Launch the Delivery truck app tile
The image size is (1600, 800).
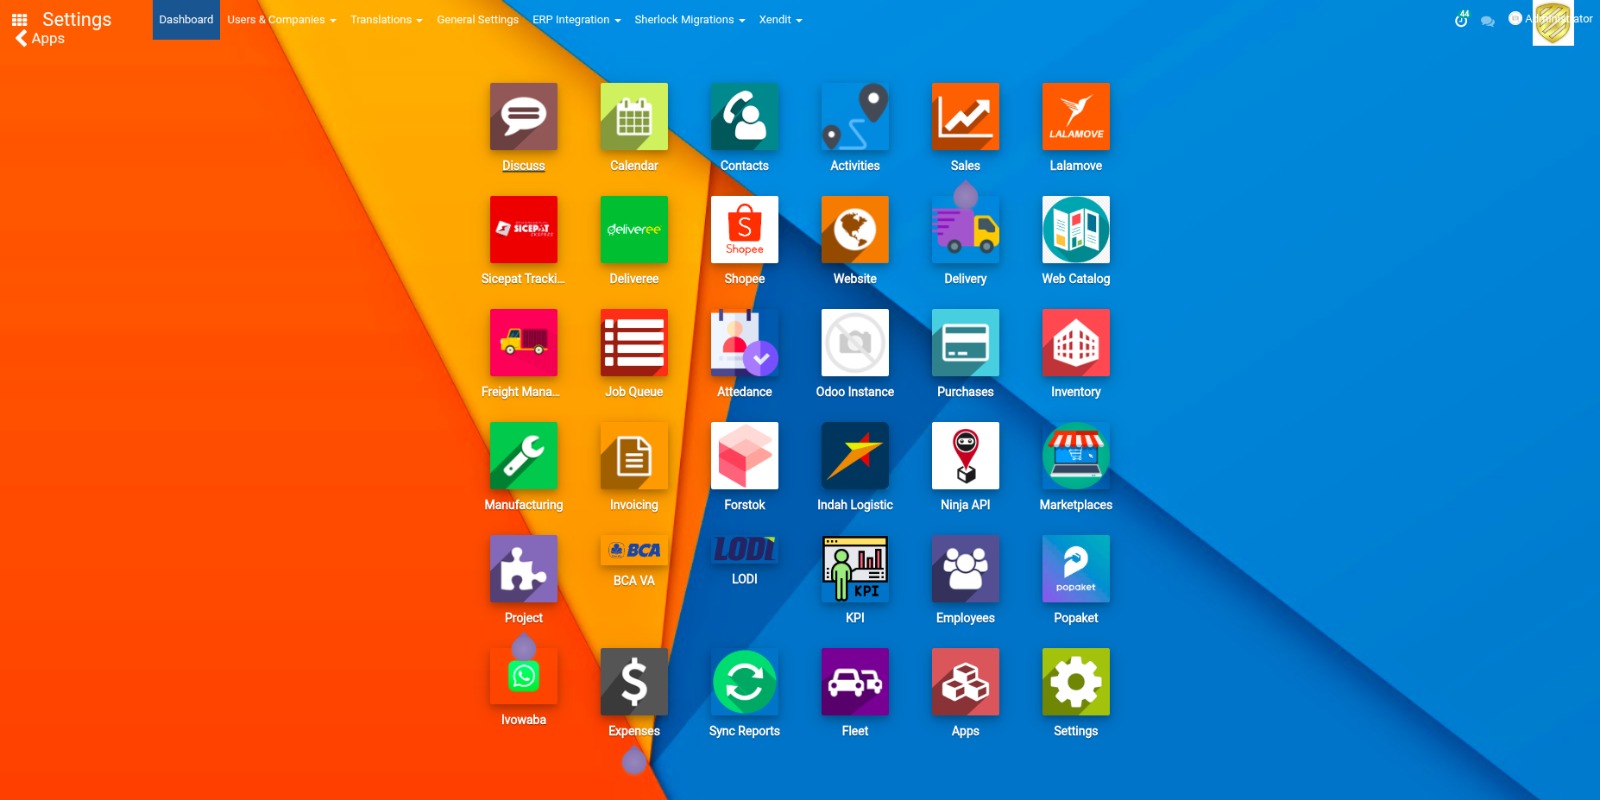[x=965, y=230]
